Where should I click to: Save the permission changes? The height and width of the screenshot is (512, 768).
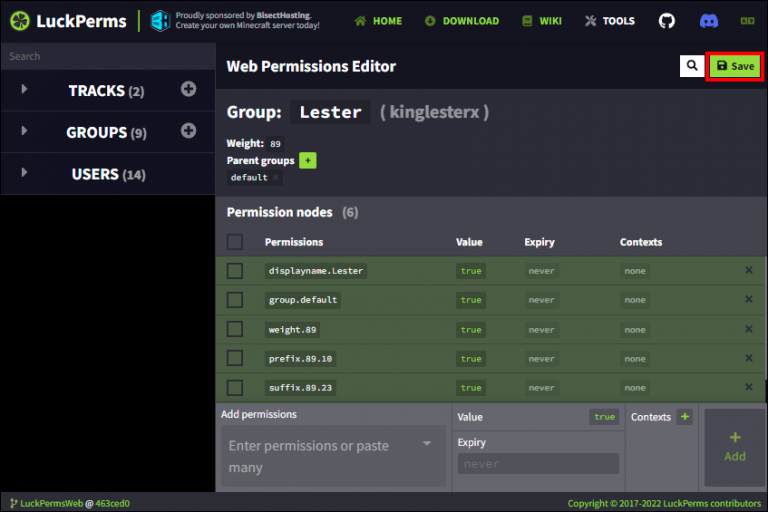(735, 66)
